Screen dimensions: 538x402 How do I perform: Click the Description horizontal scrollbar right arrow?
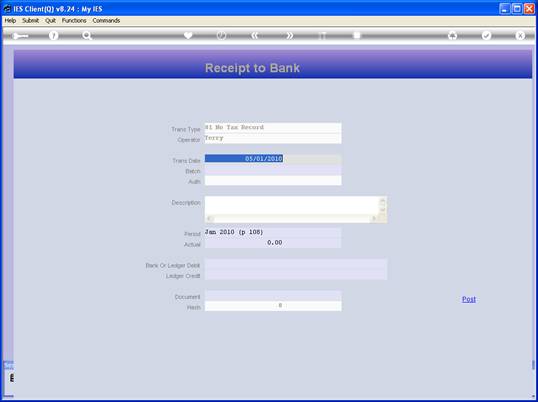pos(375,218)
